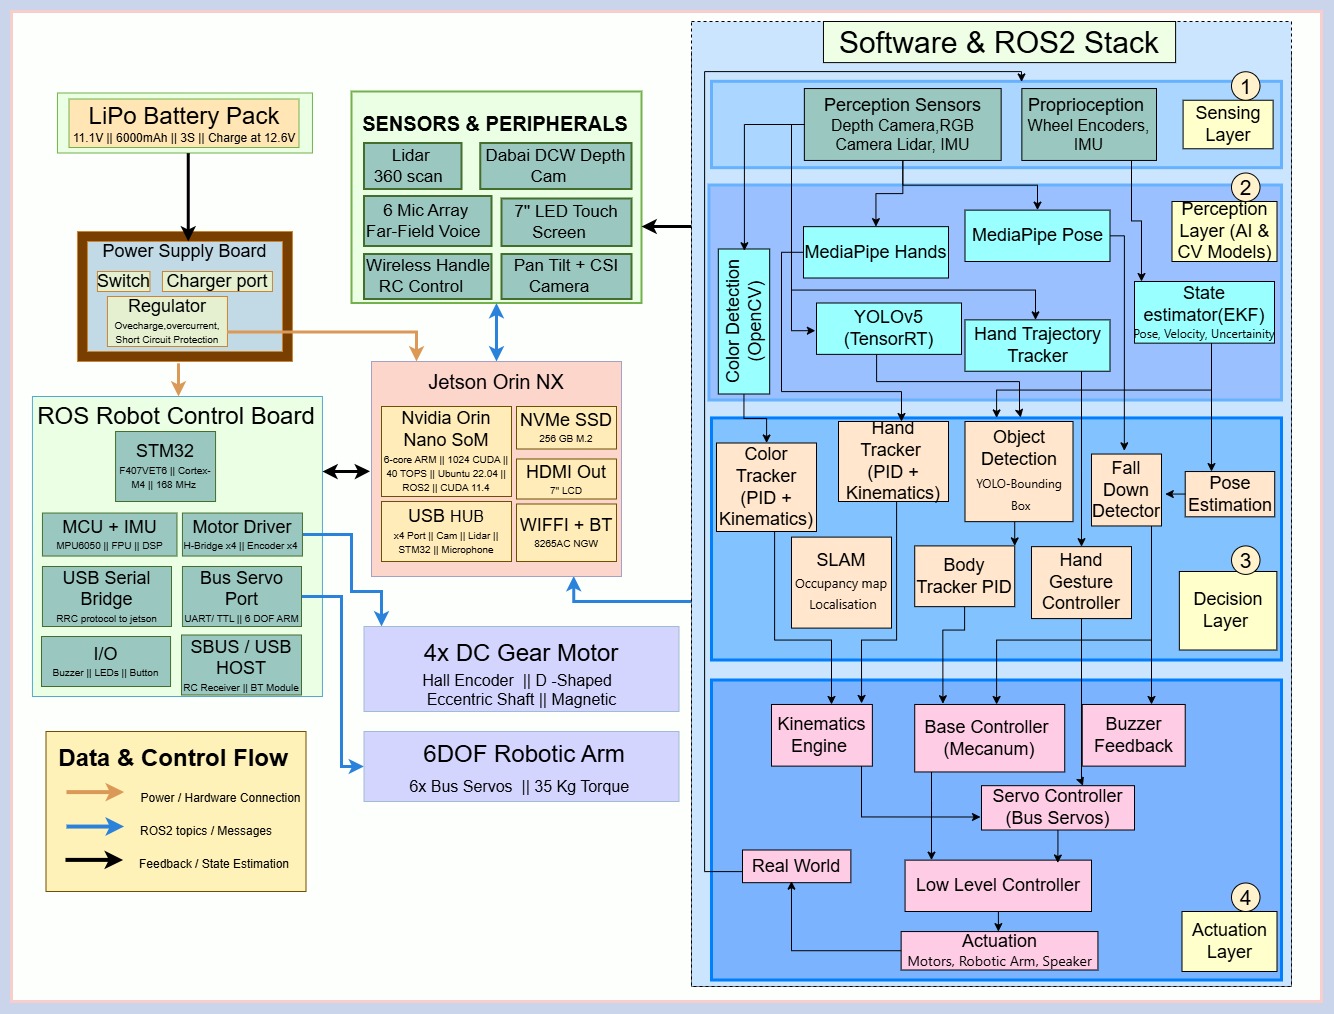
Task: Select the Jetson Orin NX title
Action: point(496,382)
